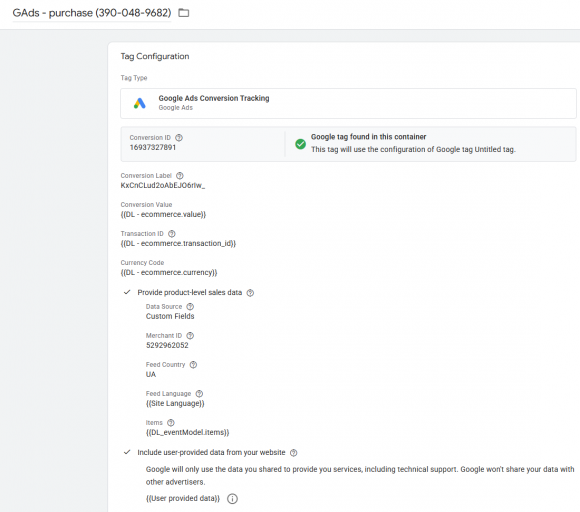The width and height of the screenshot is (580, 512).
Task: Click the Tag Configuration section heading
Action: (x=155, y=56)
